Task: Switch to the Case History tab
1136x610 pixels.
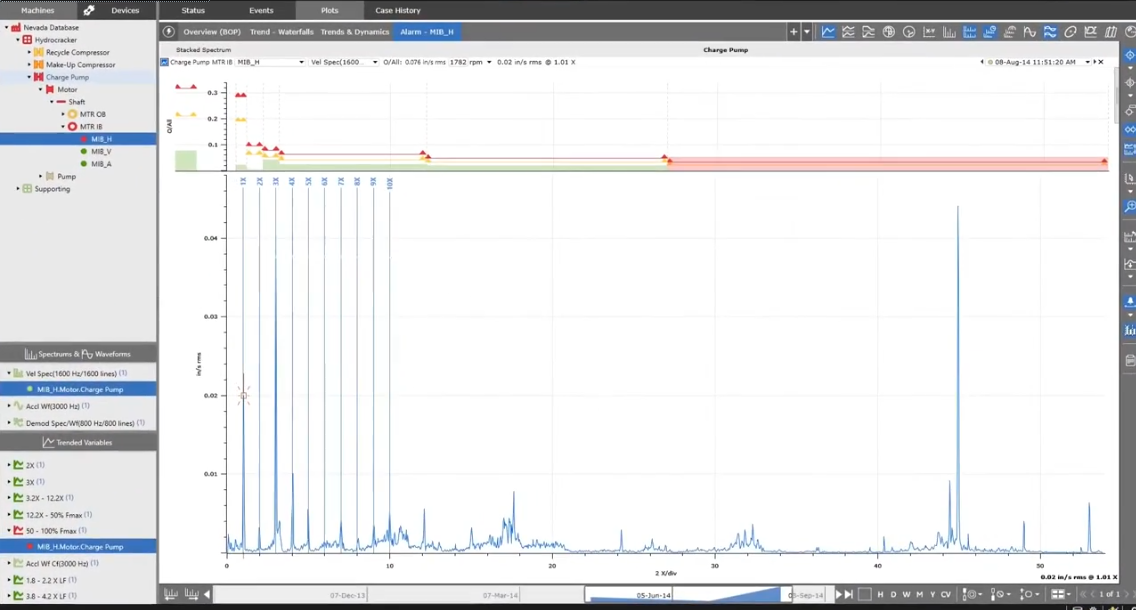Action: click(397, 10)
